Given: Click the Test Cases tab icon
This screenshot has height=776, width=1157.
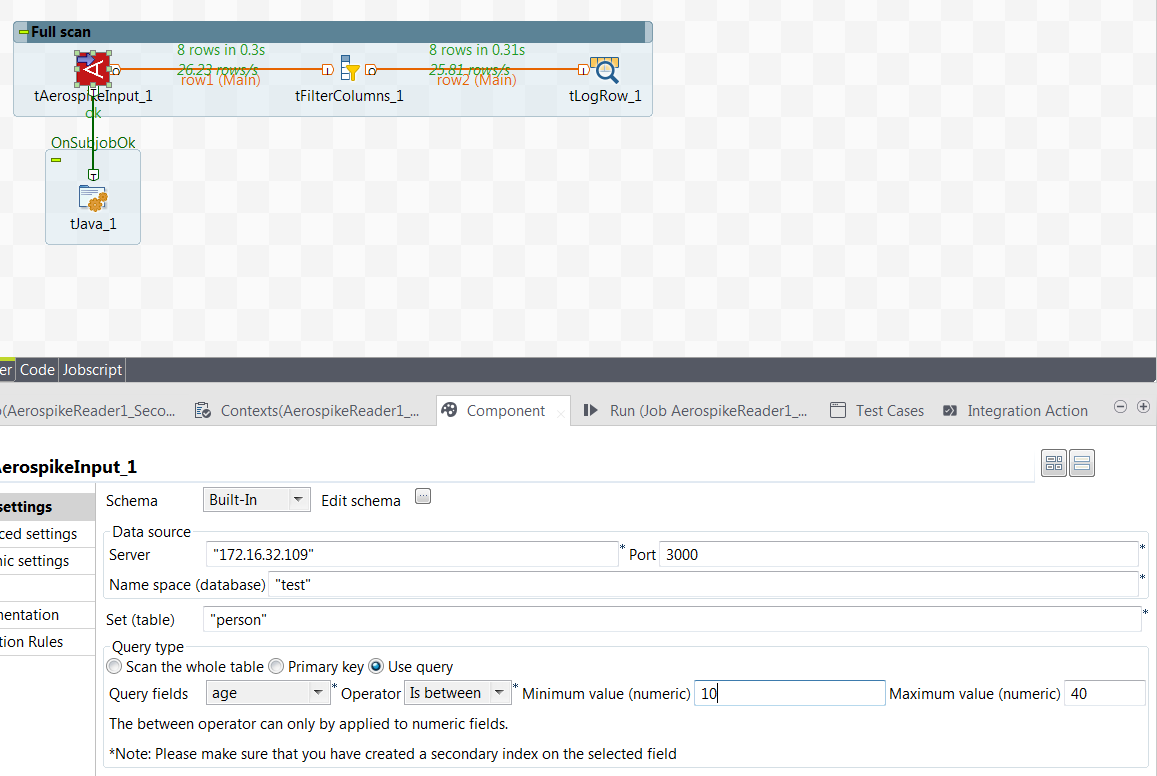Looking at the screenshot, I should (x=837, y=410).
